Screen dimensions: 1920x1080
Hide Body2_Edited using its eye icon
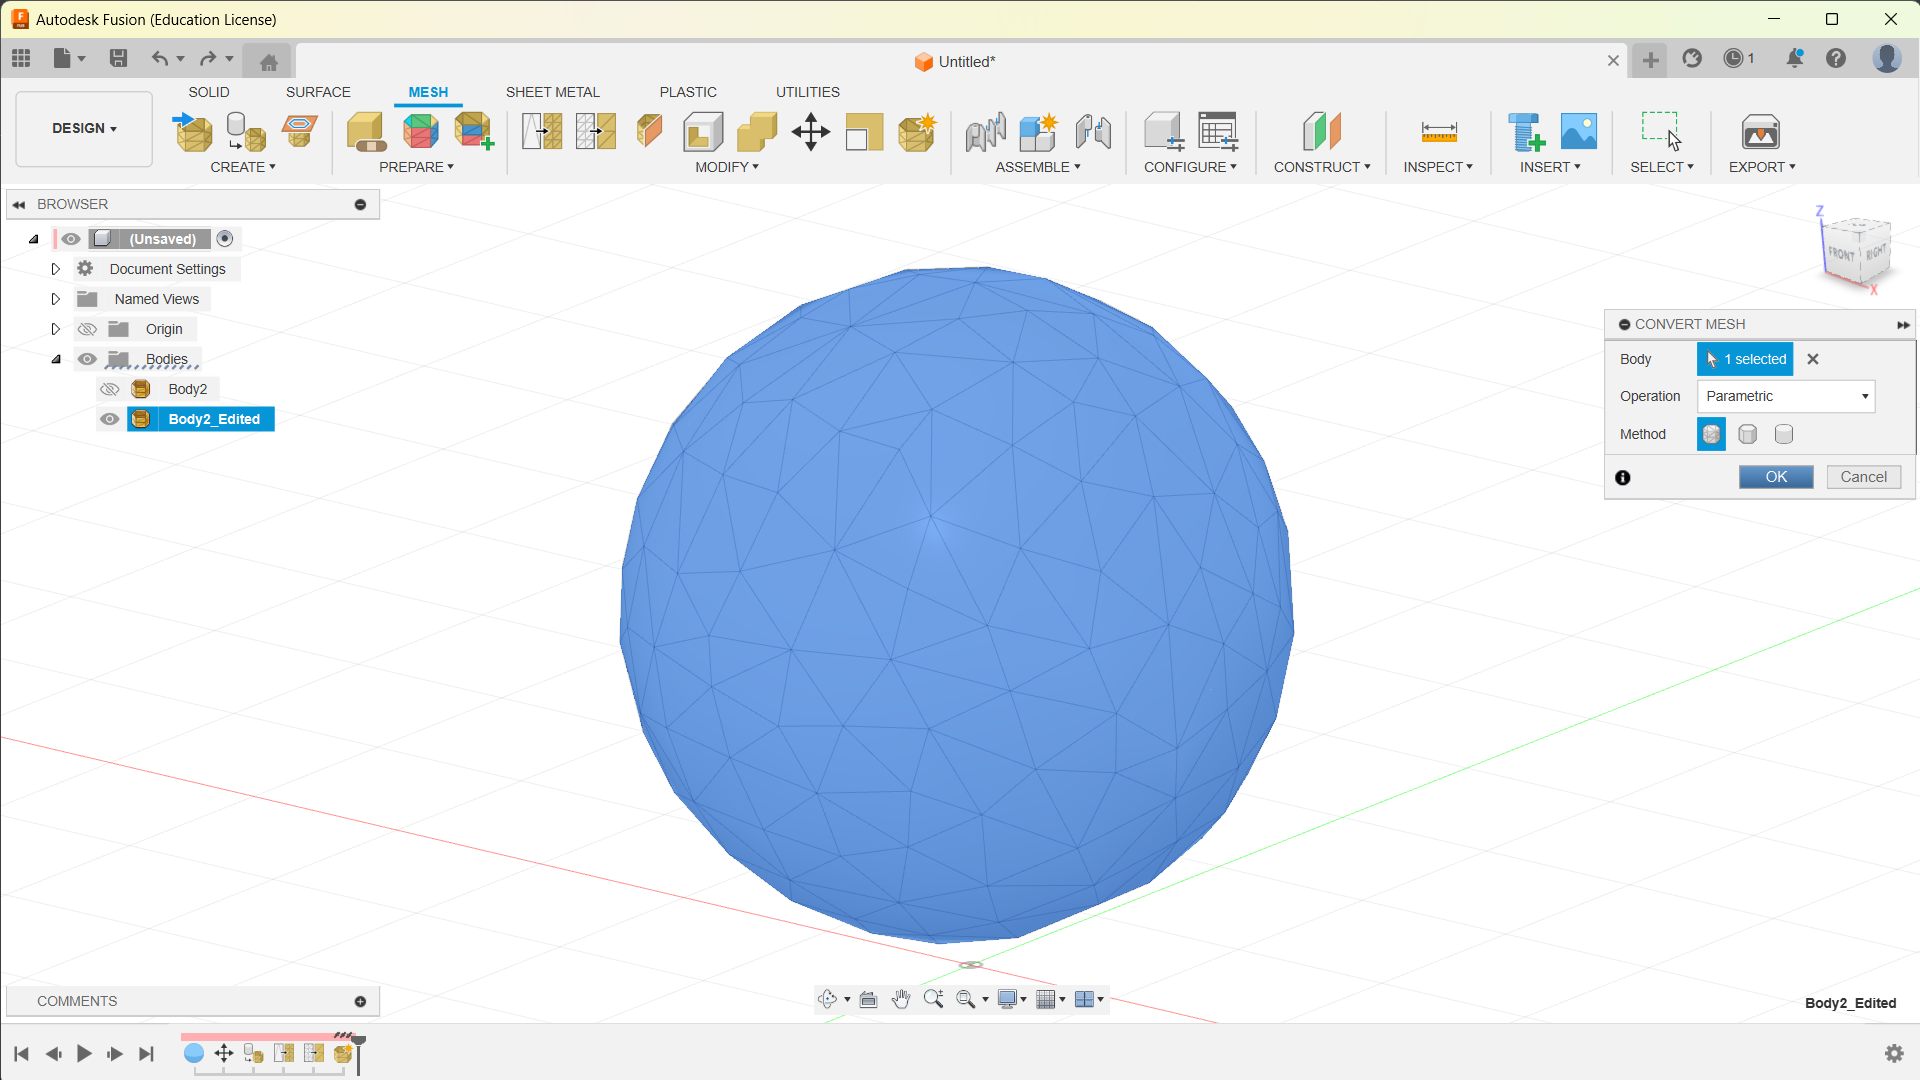click(x=110, y=419)
